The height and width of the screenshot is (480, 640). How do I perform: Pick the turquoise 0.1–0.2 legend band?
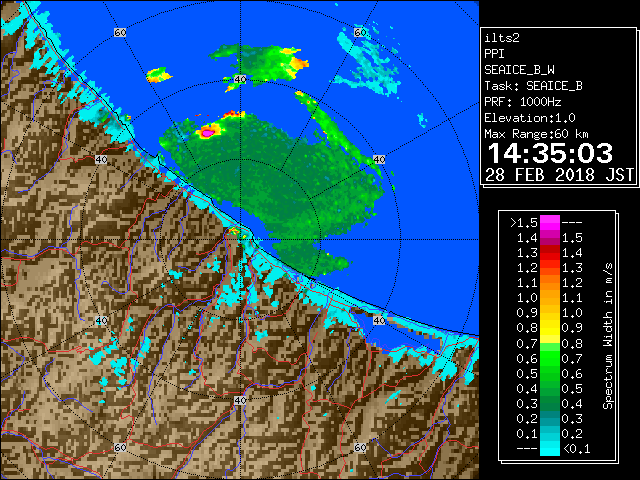point(550,434)
